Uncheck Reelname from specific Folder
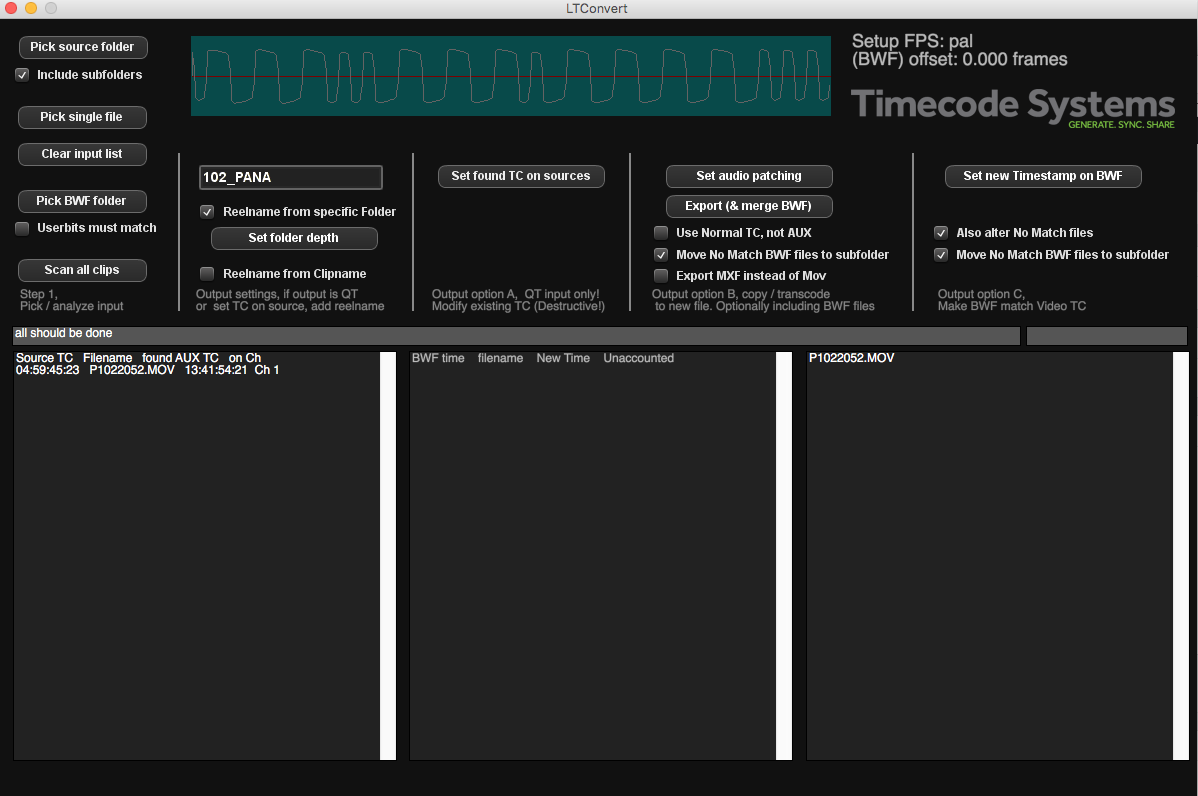This screenshot has width=1198, height=796. click(207, 212)
